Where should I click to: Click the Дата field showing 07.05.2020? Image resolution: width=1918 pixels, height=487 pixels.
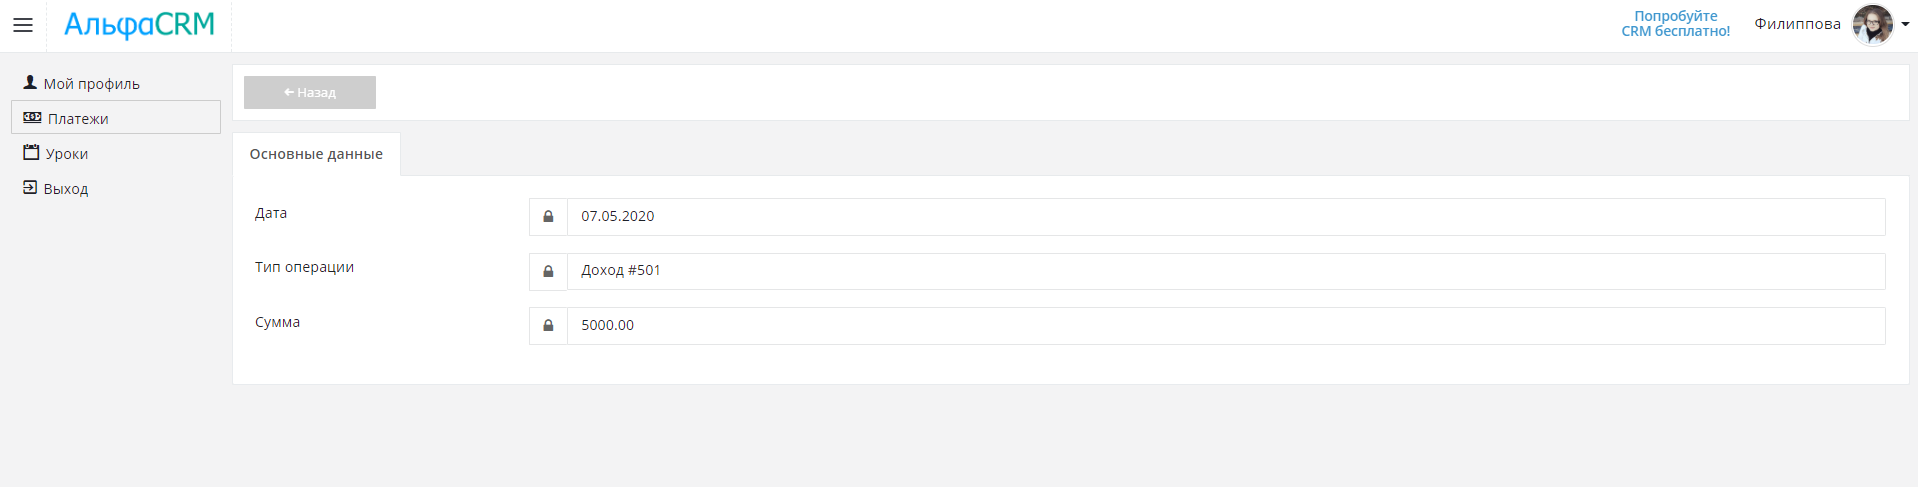1225,217
